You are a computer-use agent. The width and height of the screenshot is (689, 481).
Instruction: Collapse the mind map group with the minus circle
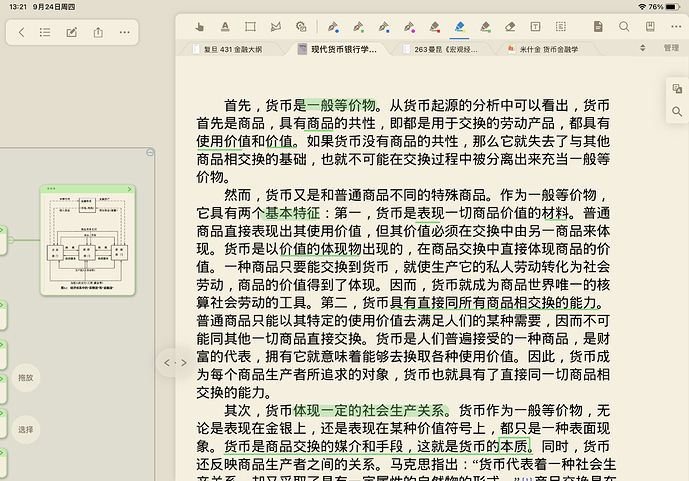coord(150,152)
